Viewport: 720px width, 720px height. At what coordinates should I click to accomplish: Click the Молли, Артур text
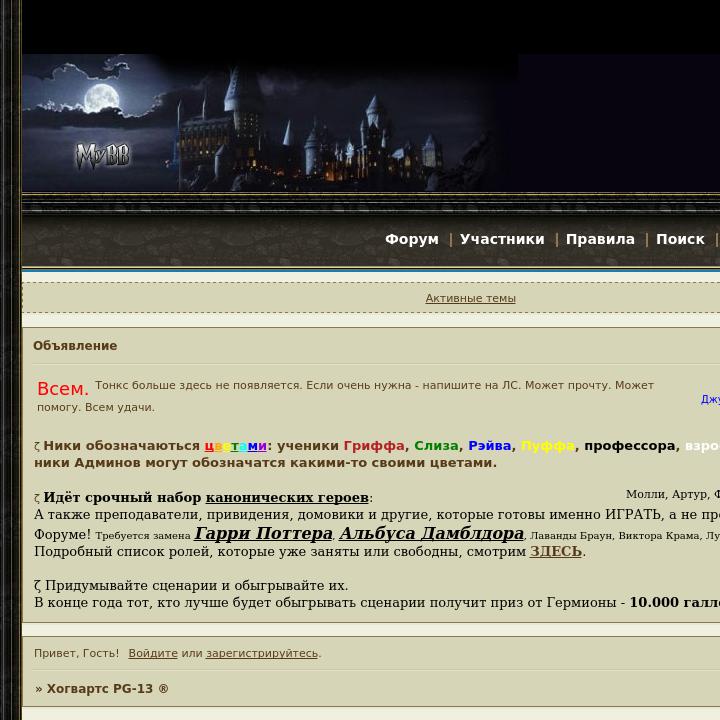tap(667, 495)
